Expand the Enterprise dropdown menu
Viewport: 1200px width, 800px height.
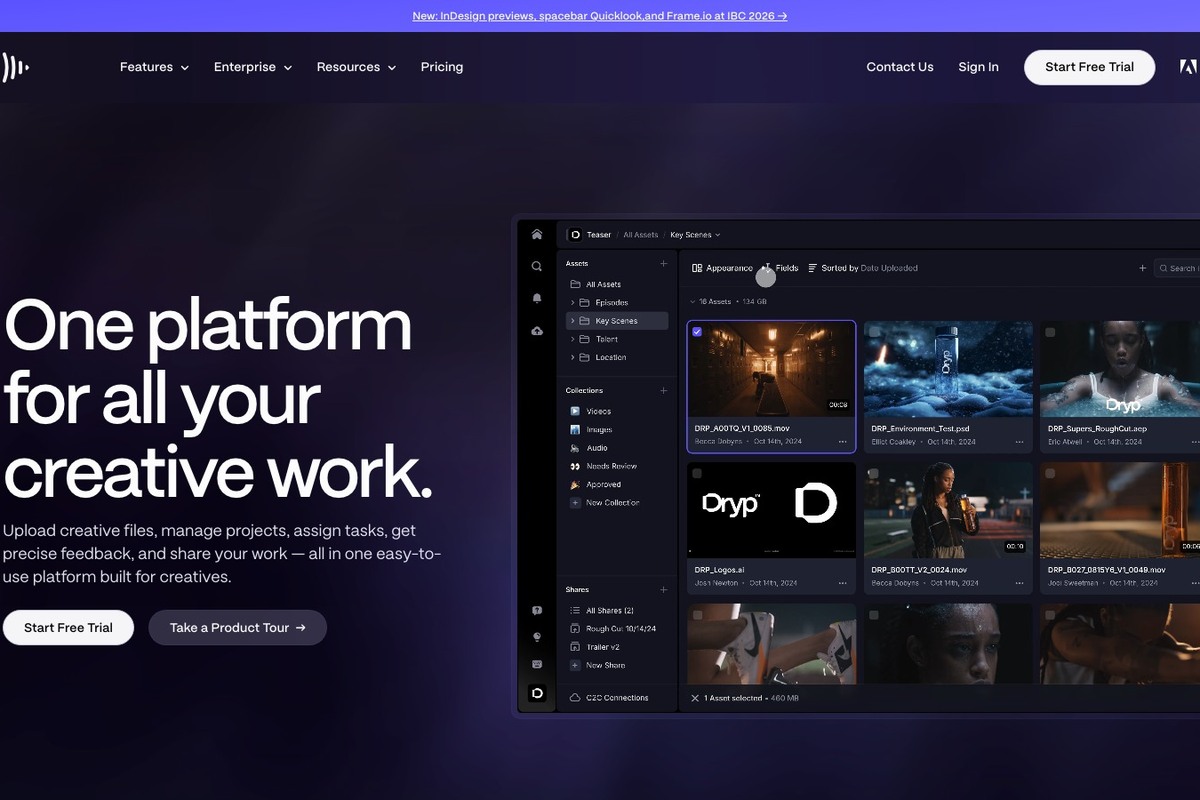click(253, 67)
